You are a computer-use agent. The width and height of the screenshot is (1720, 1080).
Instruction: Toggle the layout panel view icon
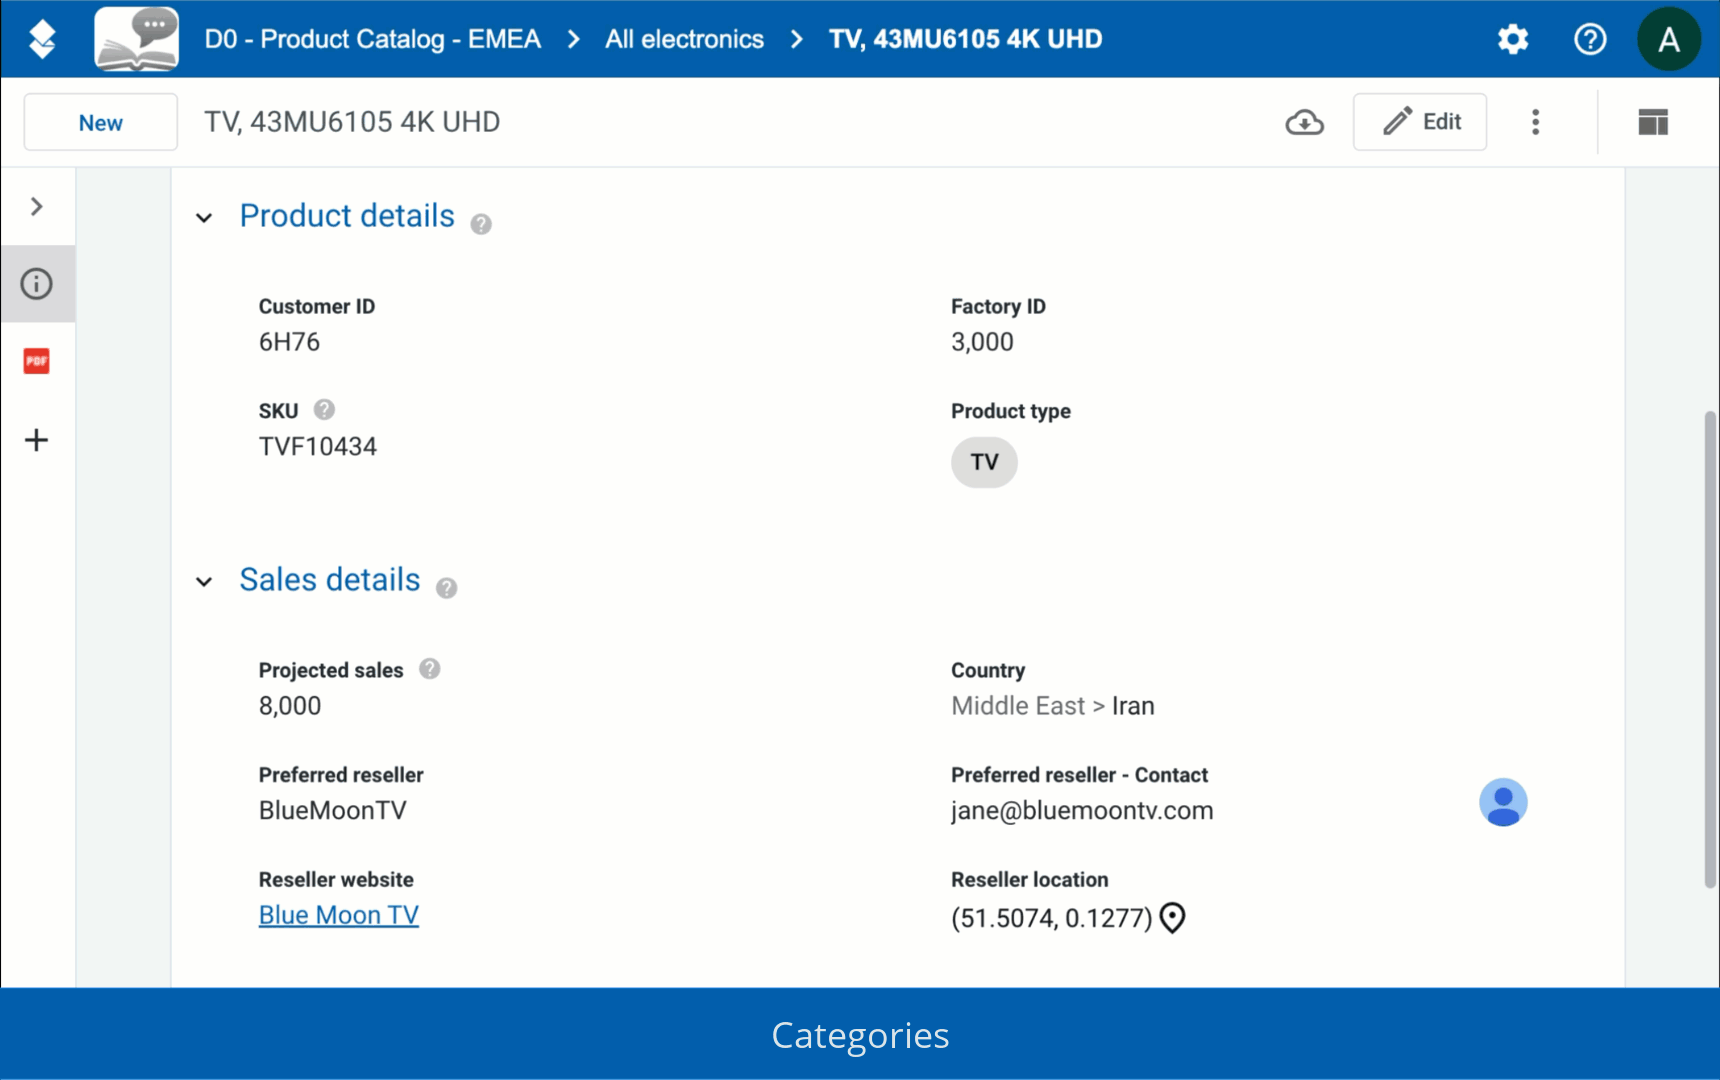pyautogui.click(x=1653, y=122)
